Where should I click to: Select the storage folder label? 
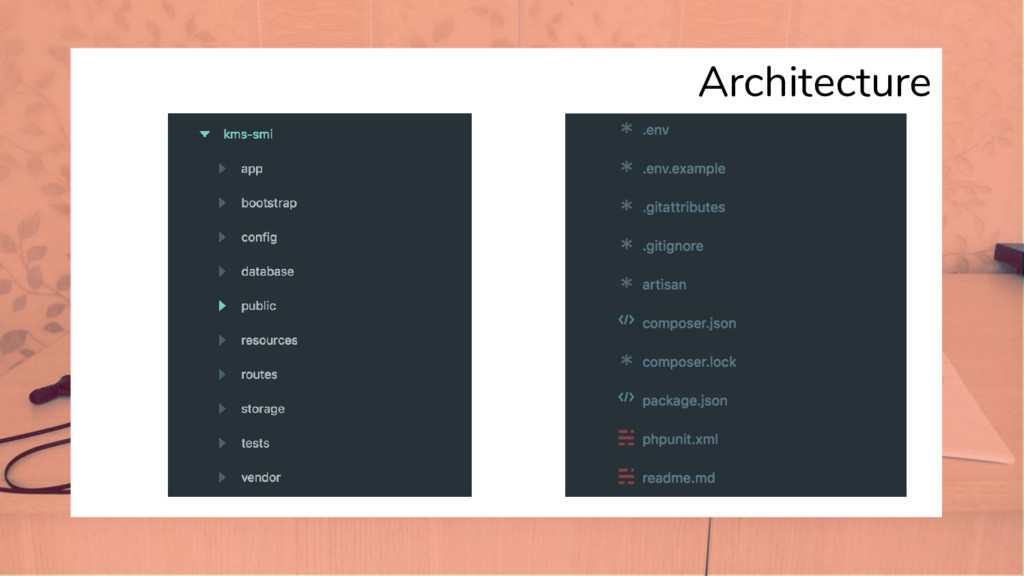(x=263, y=409)
